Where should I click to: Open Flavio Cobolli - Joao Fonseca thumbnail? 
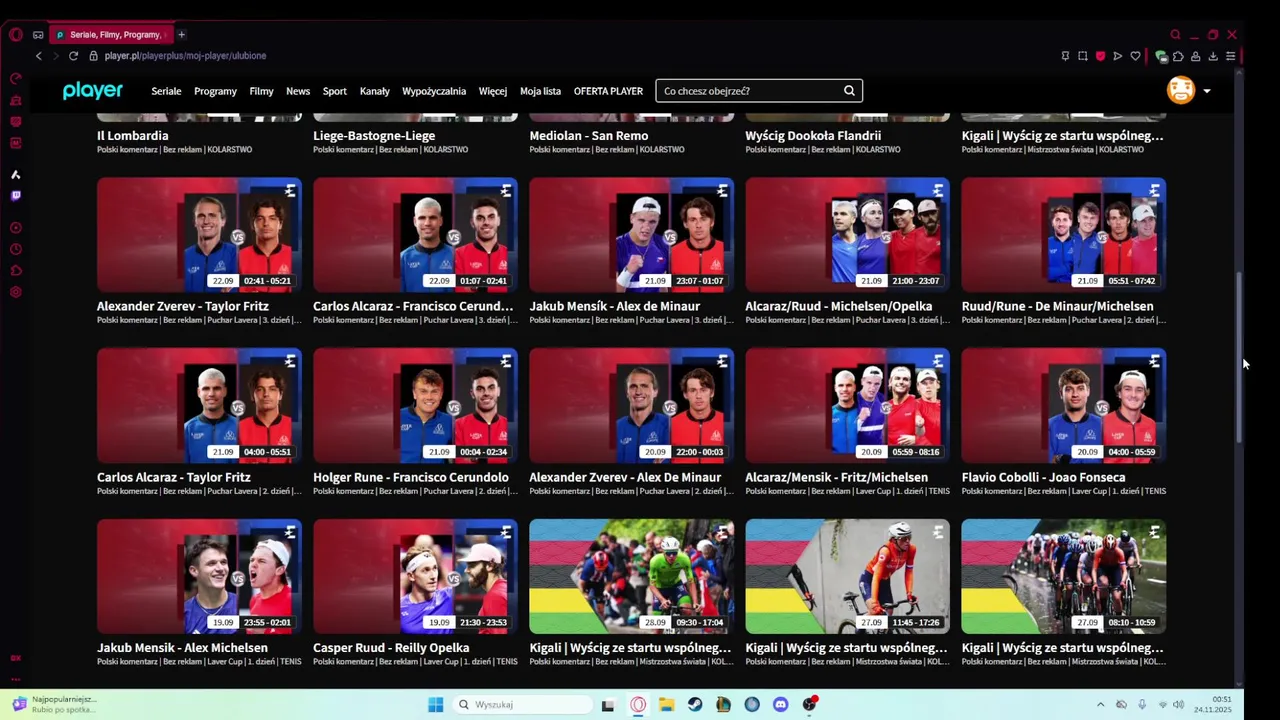point(1063,406)
